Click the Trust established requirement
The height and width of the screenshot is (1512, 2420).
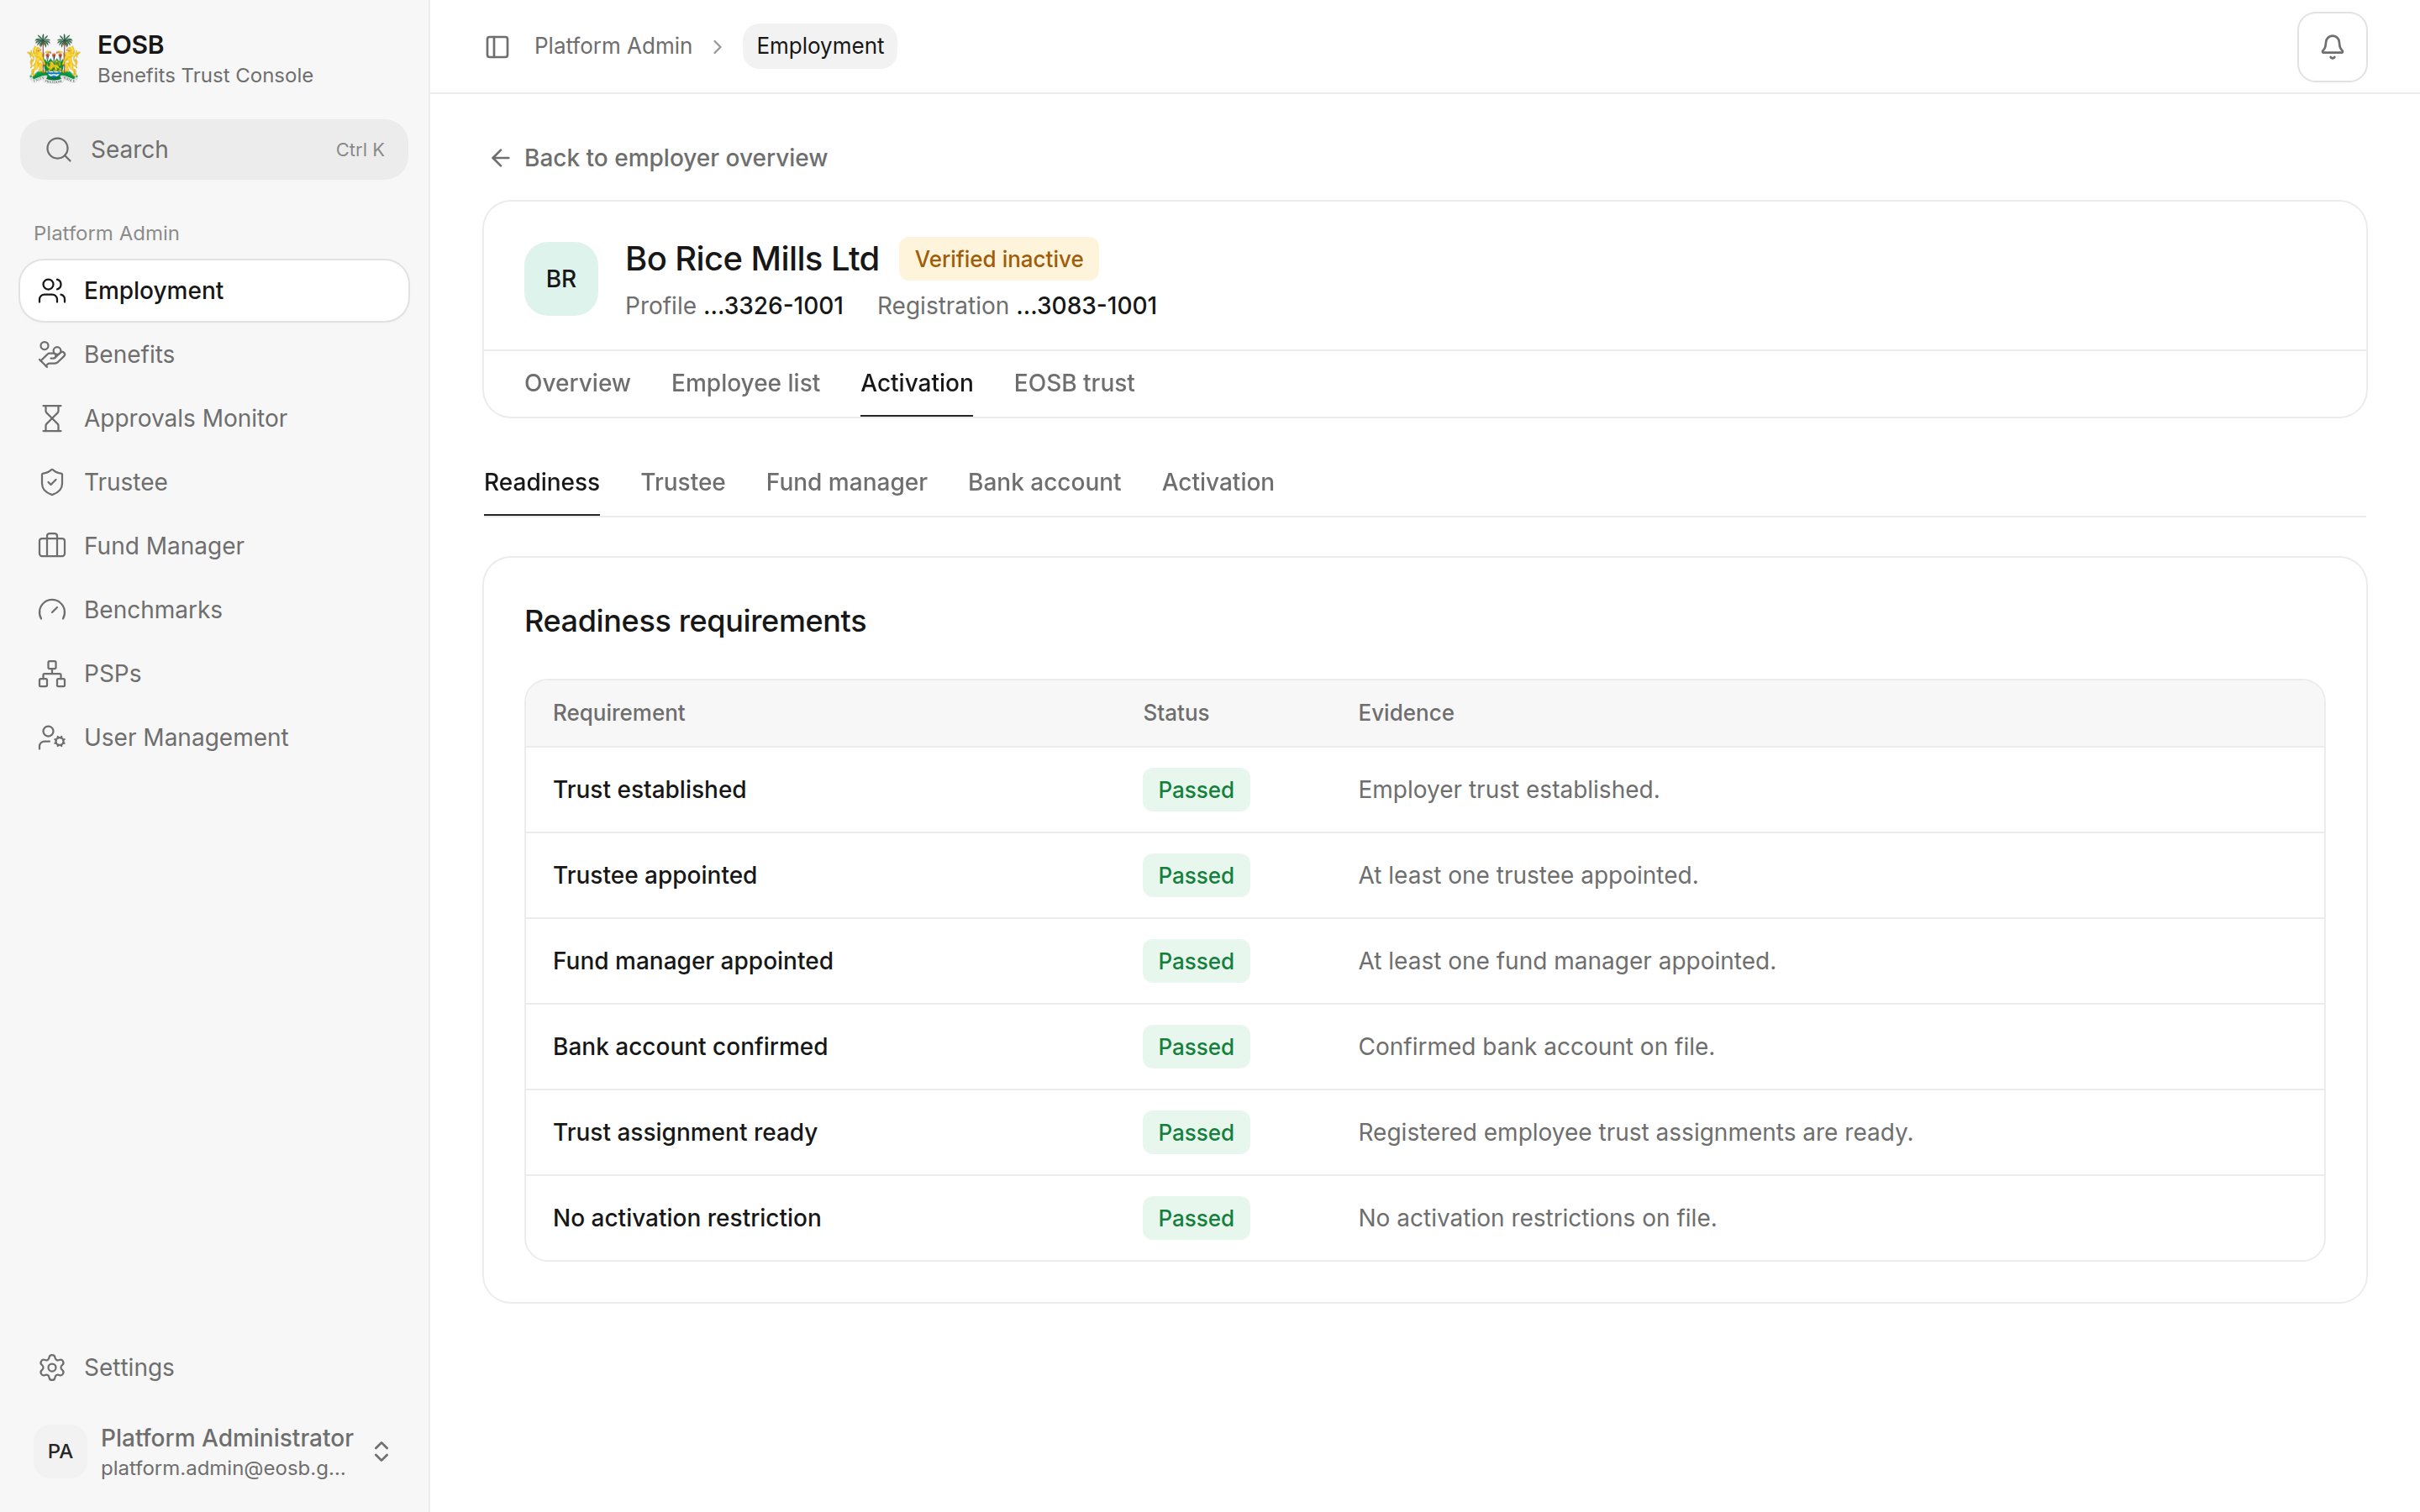click(x=649, y=790)
